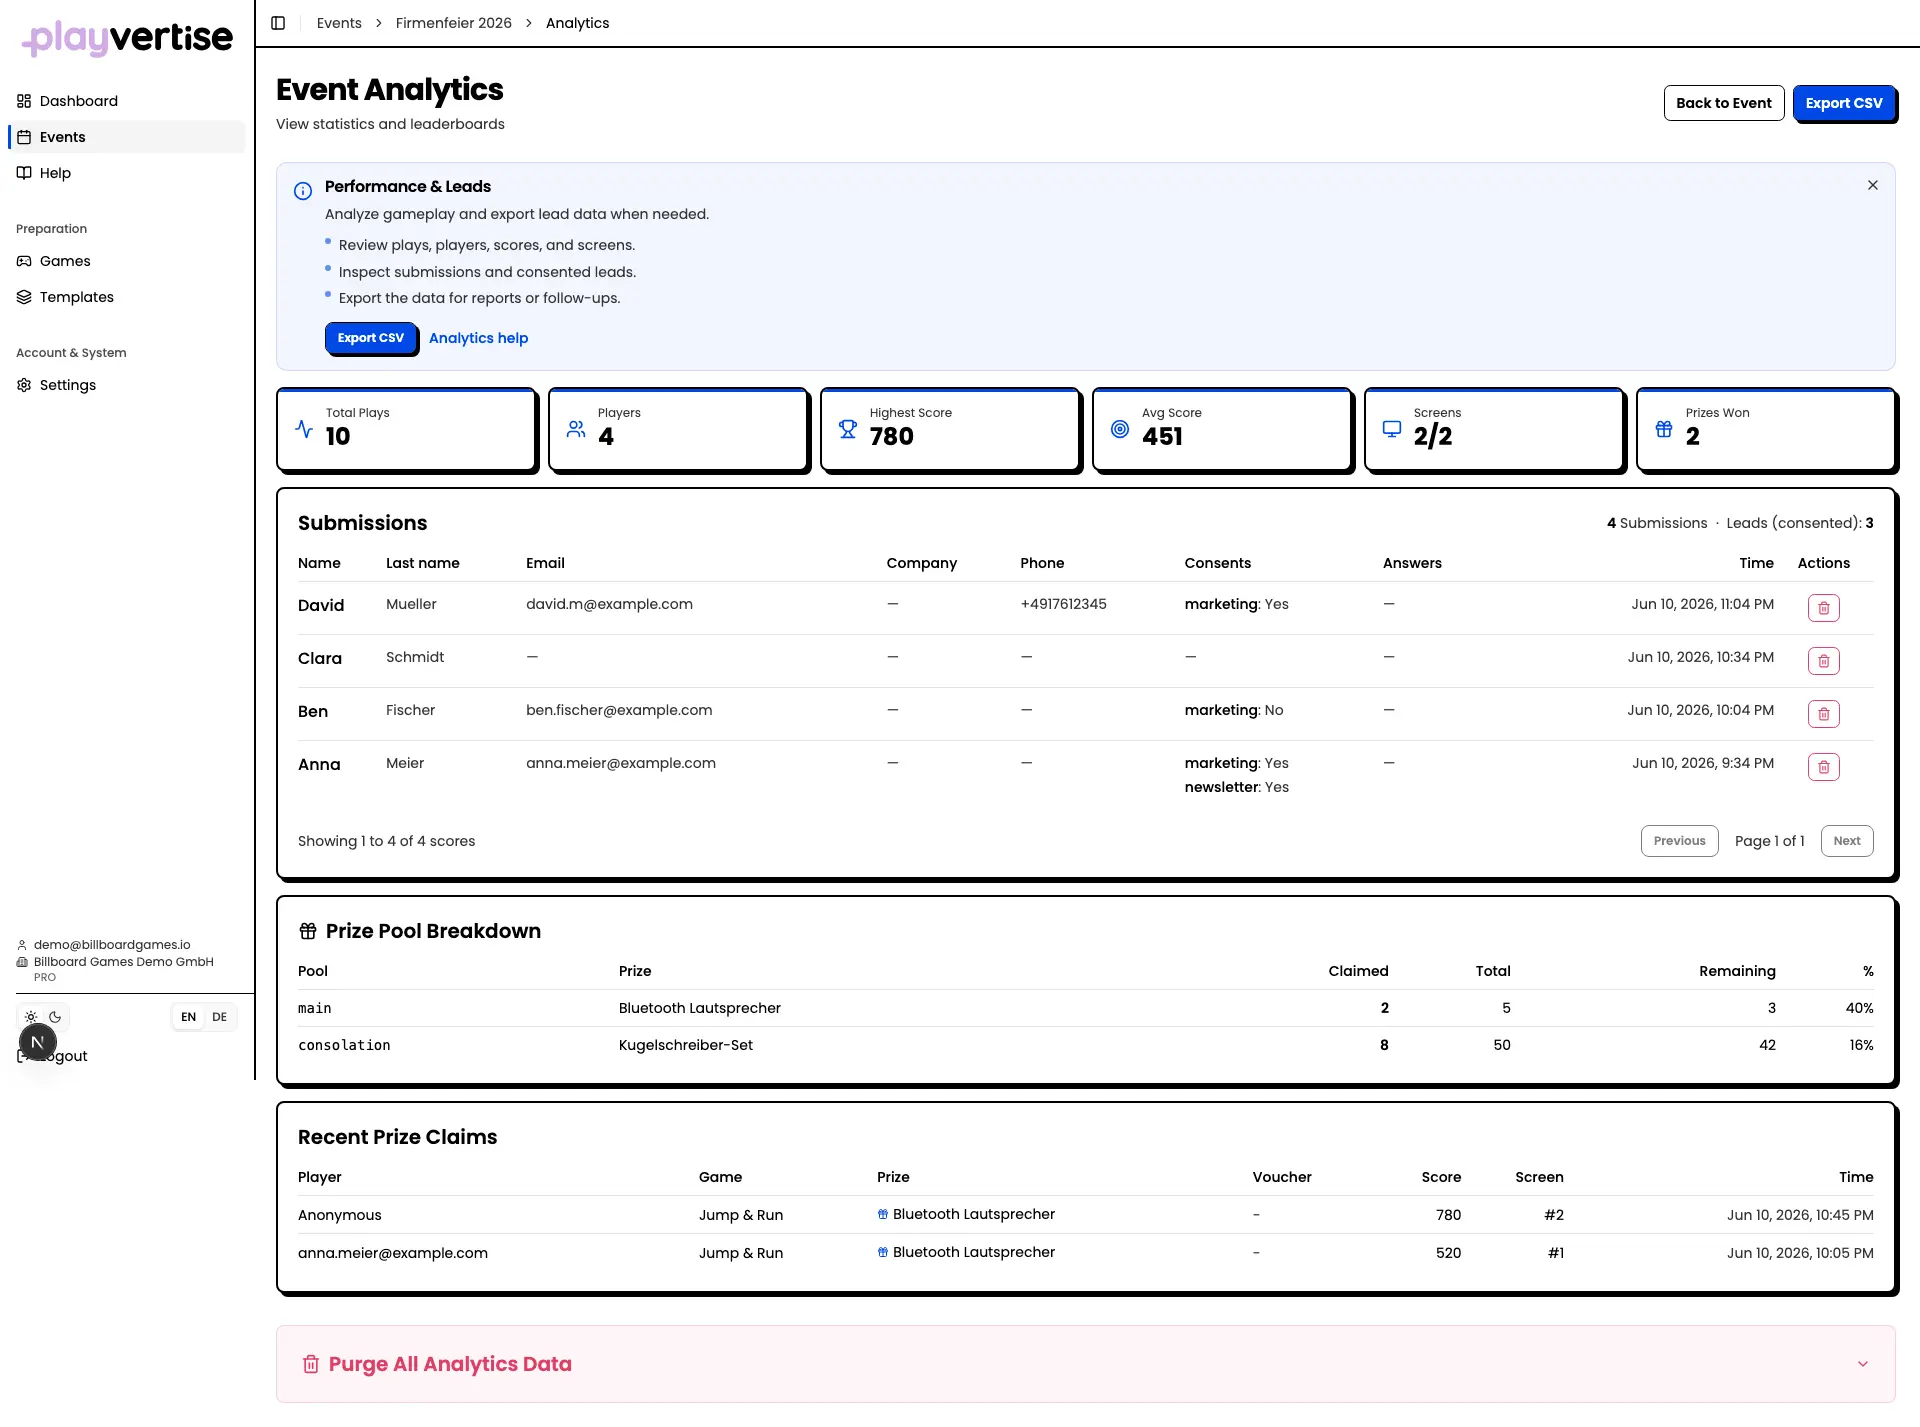Screen dimensions: 1920x1427
Task: Delete Anna Meier's submission
Action: coord(1823,767)
